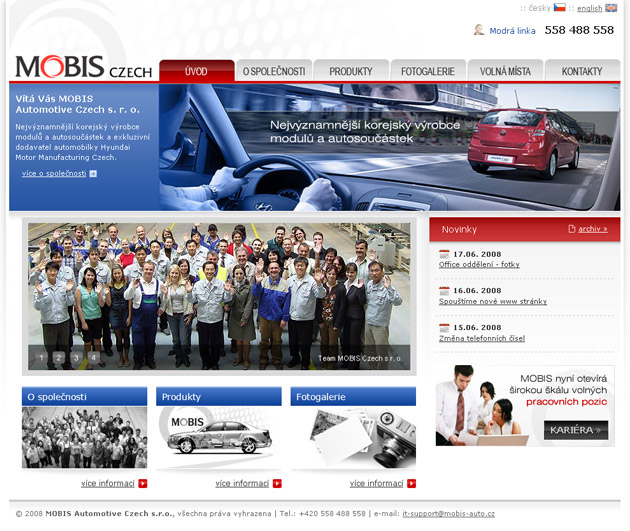Click red arrow under Produkty

pos(277,484)
